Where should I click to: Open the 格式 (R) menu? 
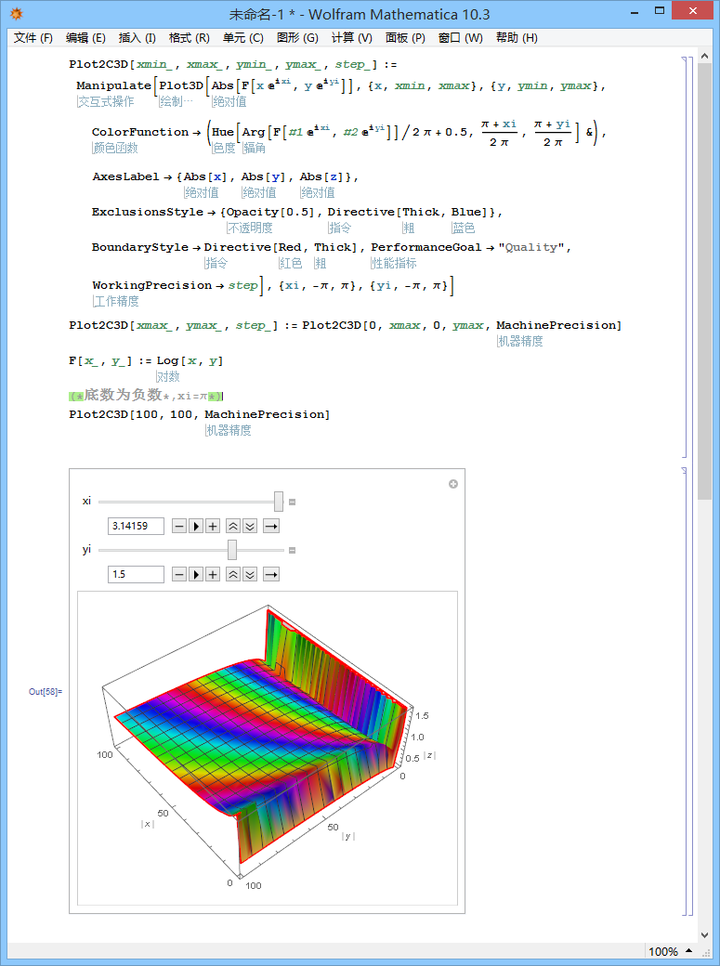click(189, 38)
